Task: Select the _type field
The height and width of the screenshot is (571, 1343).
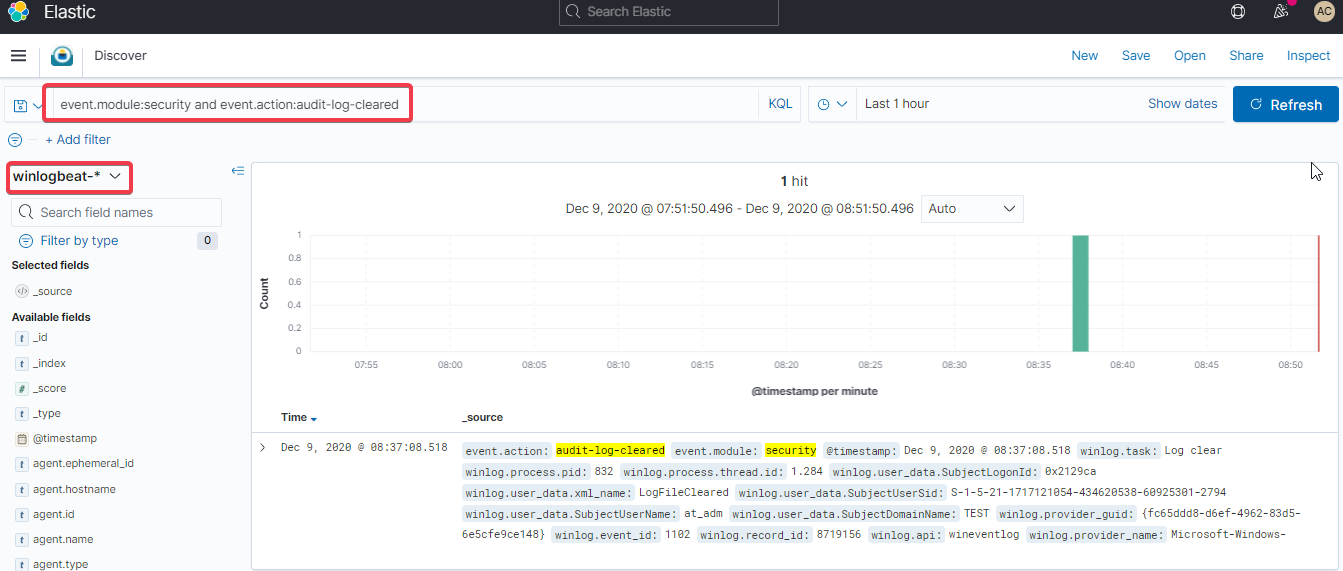Action: tap(47, 414)
